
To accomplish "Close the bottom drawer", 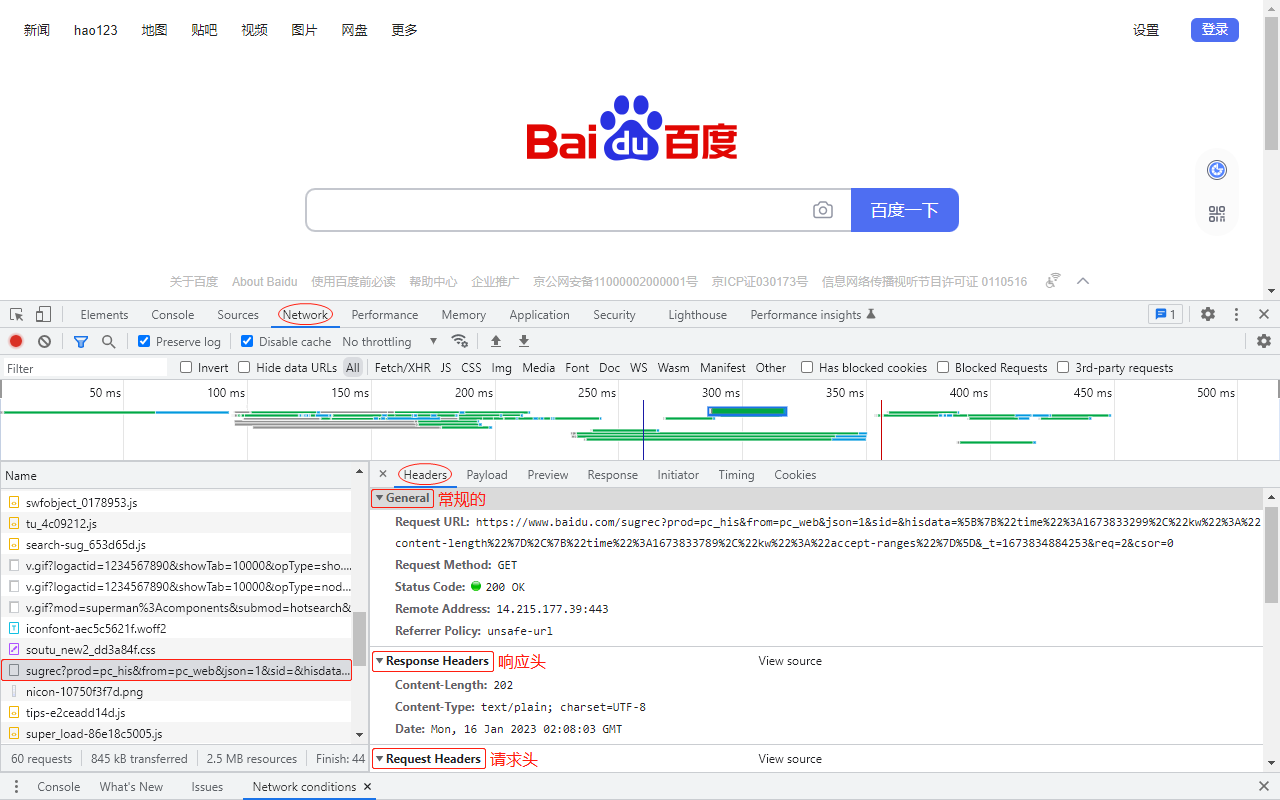I will (1264, 787).
